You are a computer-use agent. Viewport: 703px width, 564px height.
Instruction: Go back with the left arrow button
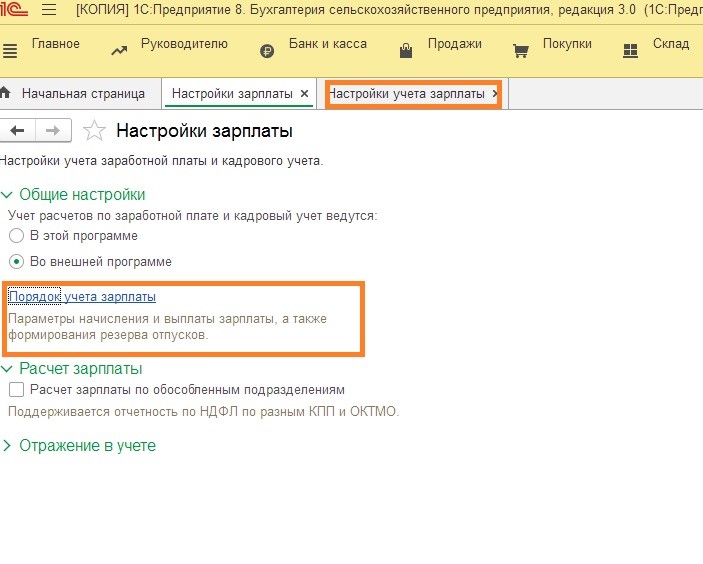(17, 130)
